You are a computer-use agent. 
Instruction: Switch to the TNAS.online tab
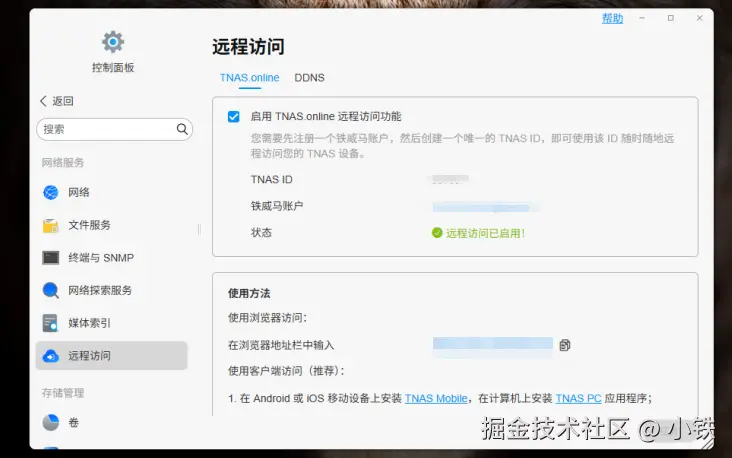(249, 78)
